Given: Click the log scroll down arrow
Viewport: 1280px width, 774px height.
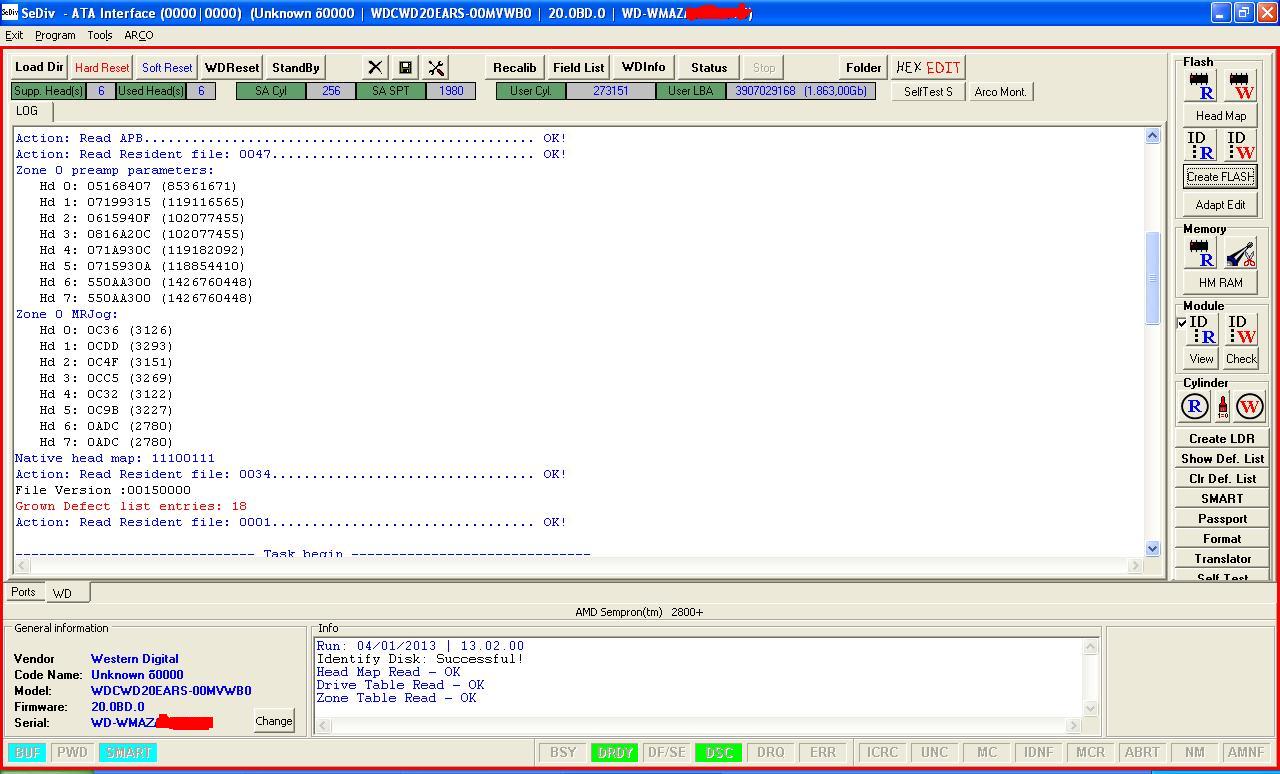Looking at the screenshot, I should 1152,548.
